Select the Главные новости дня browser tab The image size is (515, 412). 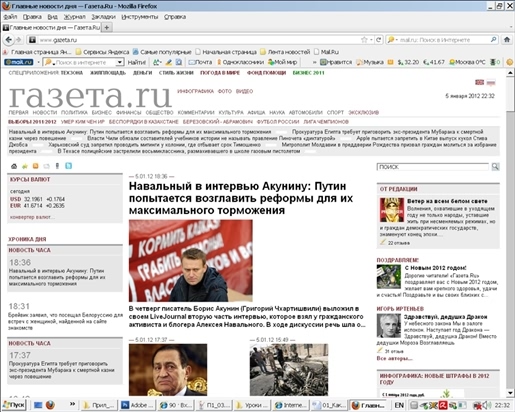(x=52, y=28)
